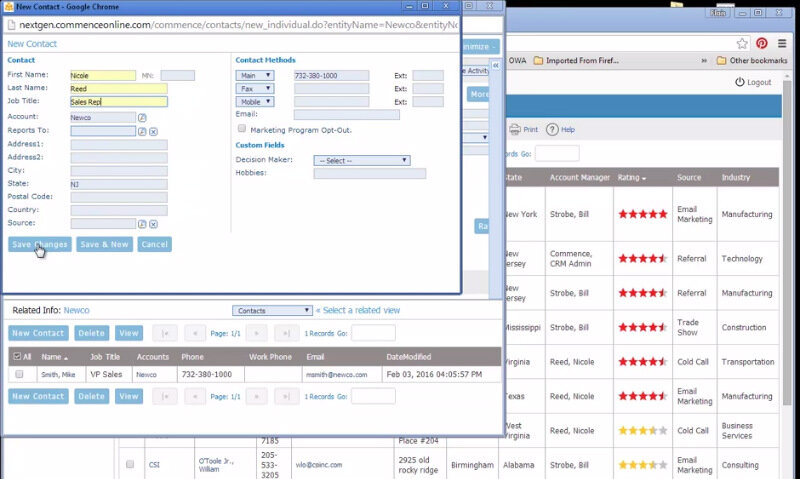Open the Chrome hamburger menu

point(782,44)
